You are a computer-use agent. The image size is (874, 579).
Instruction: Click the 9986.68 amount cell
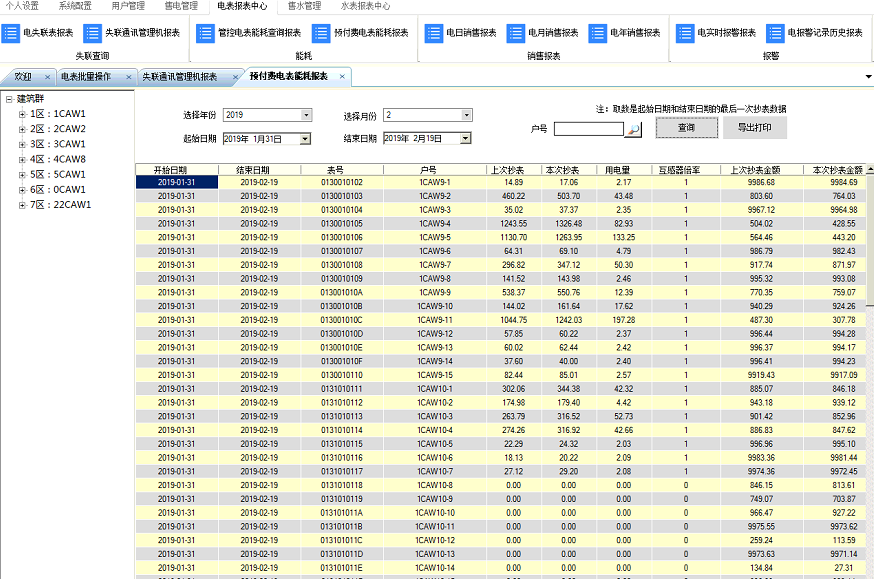[761, 182]
